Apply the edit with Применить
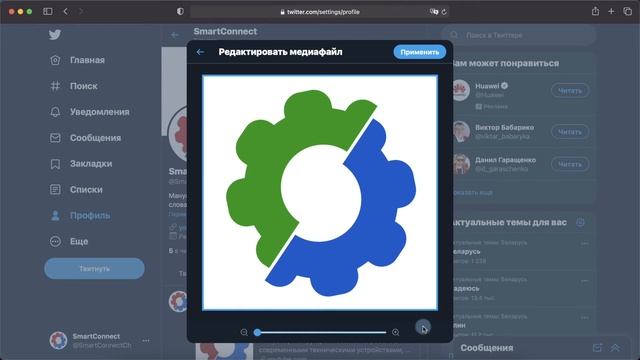This screenshot has height=360, width=640. tap(419, 52)
